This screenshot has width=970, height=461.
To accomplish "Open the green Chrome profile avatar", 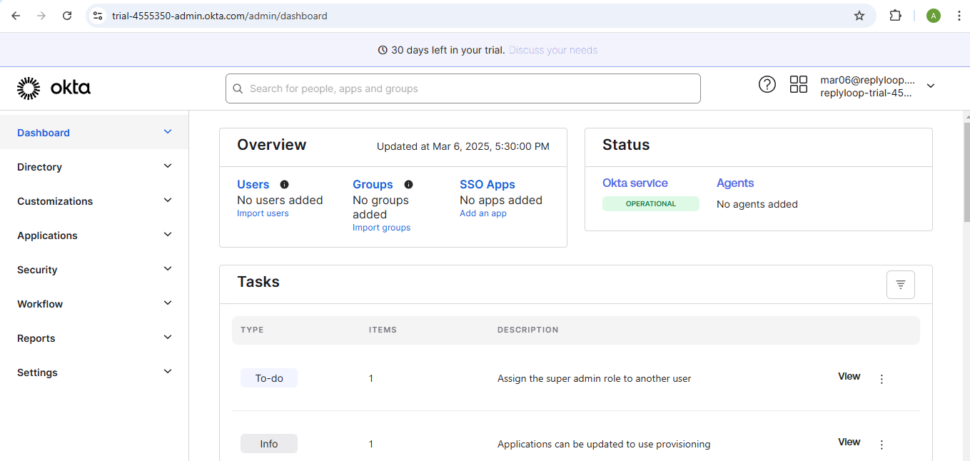I will (x=933, y=16).
